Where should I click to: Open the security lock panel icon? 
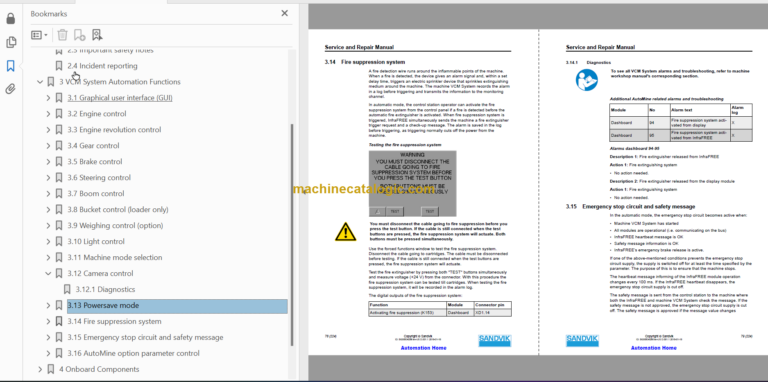pos(11,19)
